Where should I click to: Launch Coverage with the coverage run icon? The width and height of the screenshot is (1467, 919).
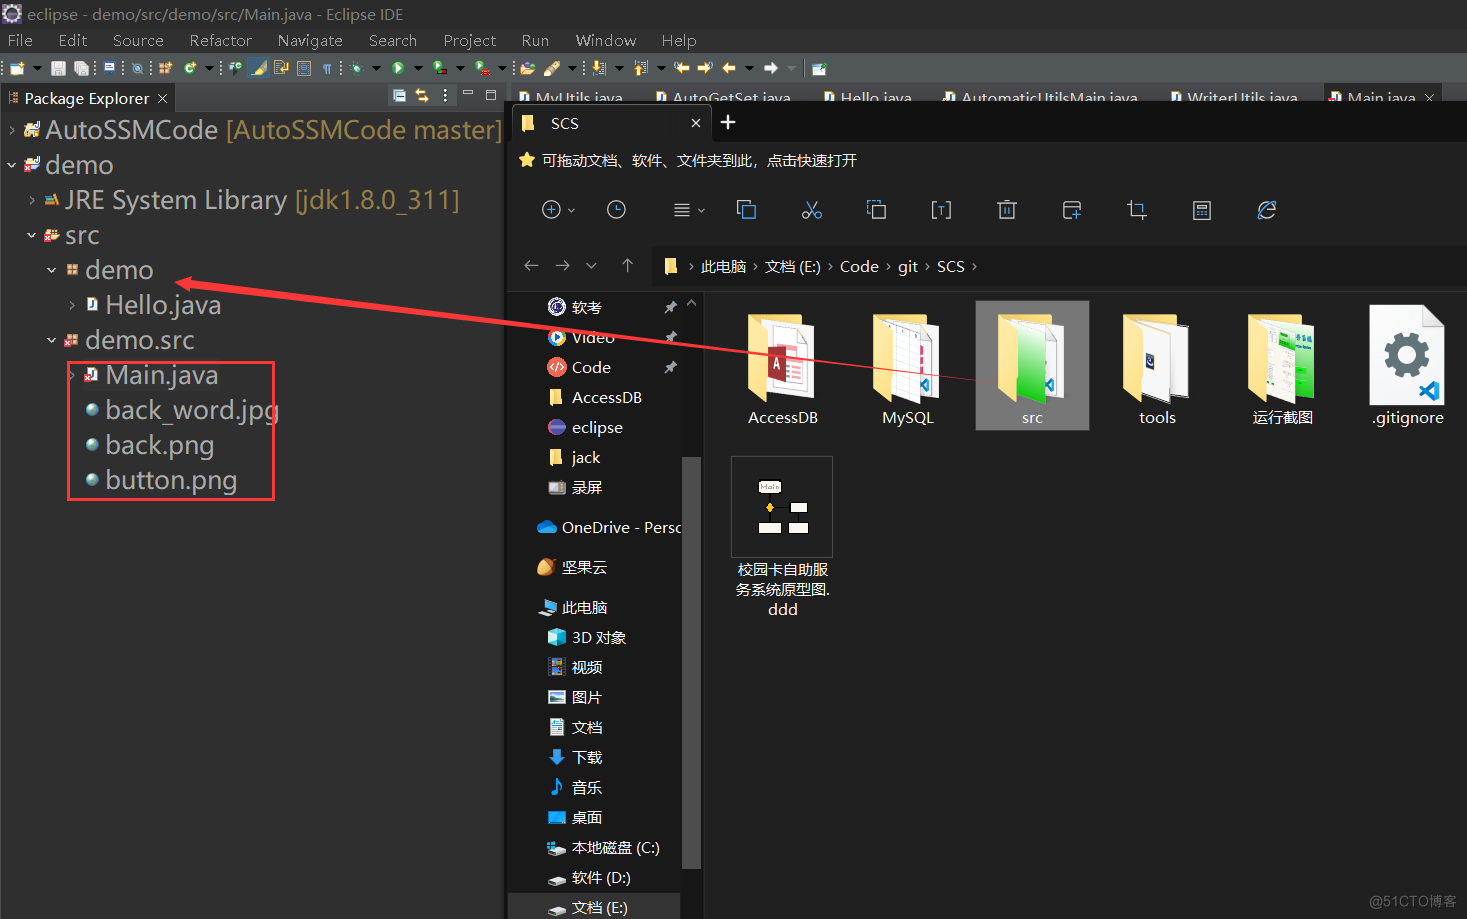coord(439,68)
